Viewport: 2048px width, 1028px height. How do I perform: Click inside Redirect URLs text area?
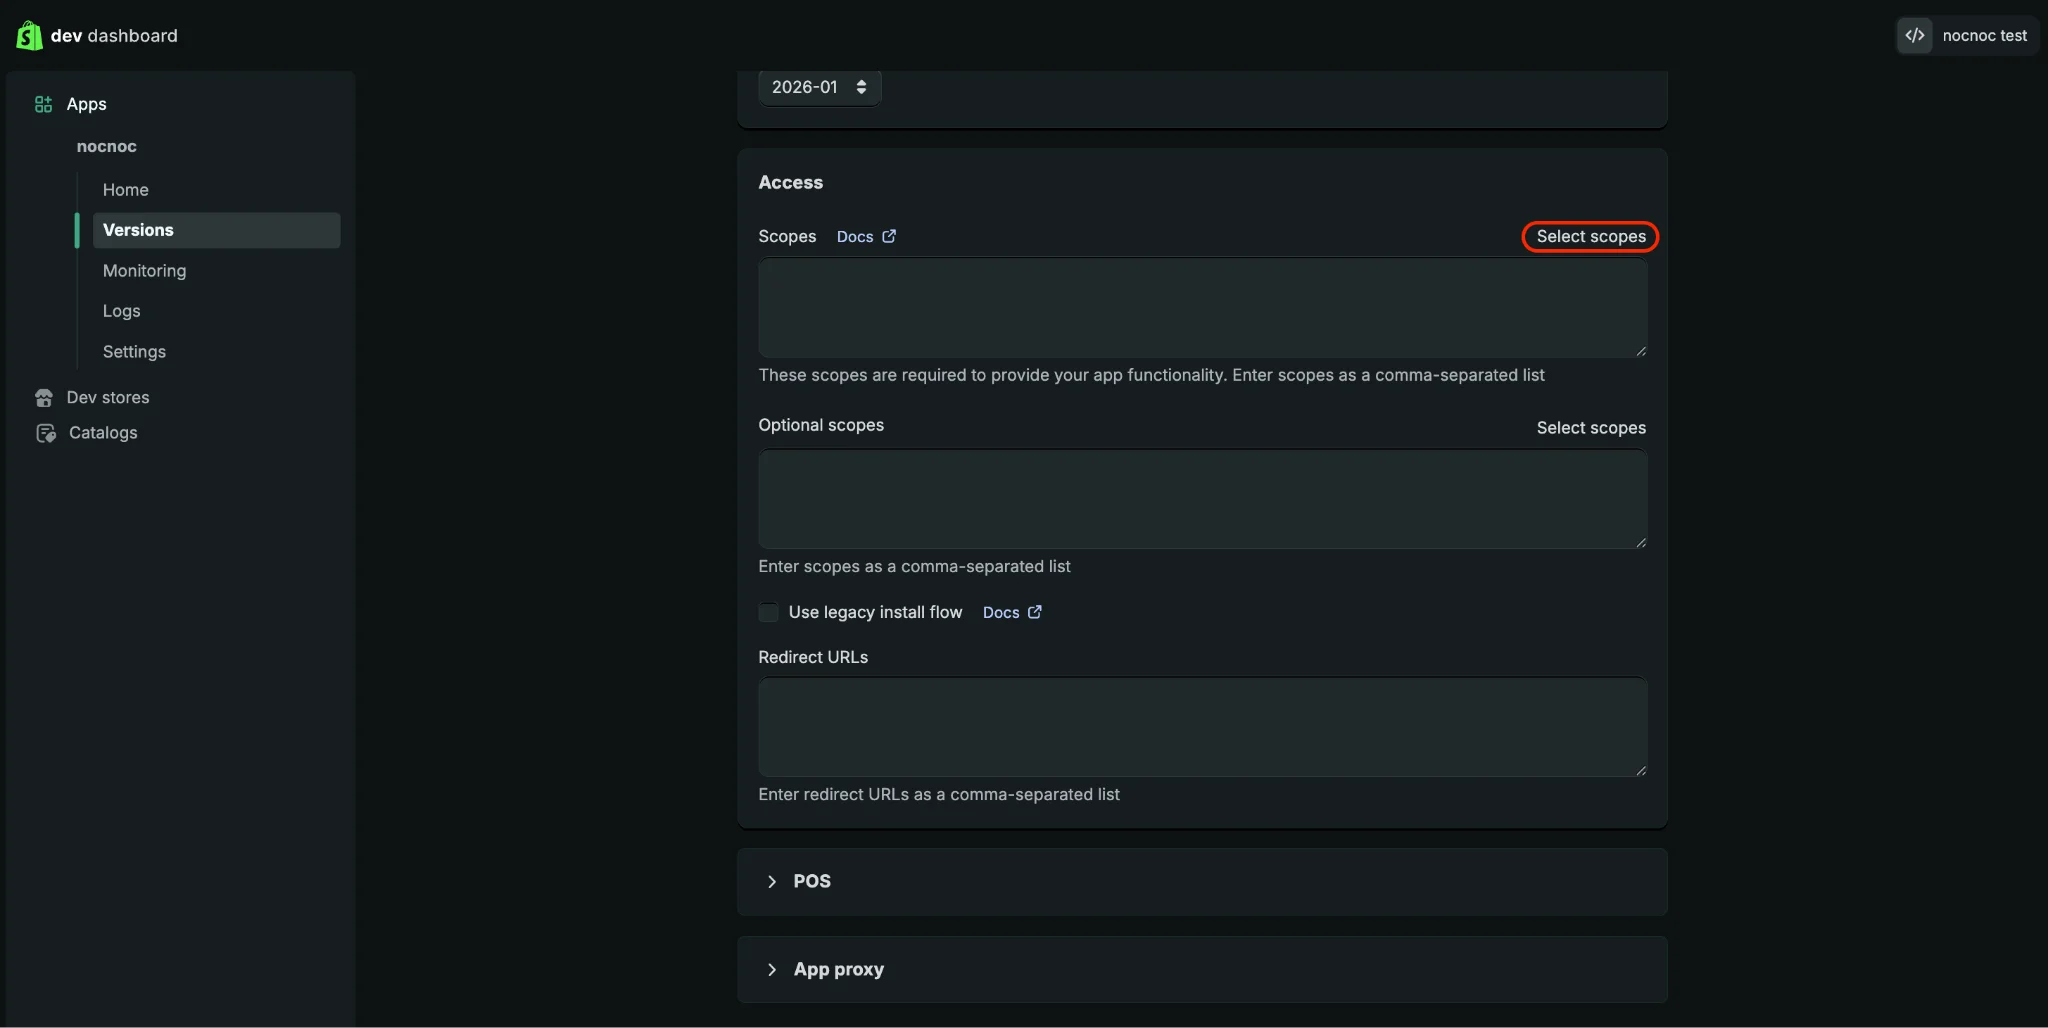click(x=1203, y=727)
